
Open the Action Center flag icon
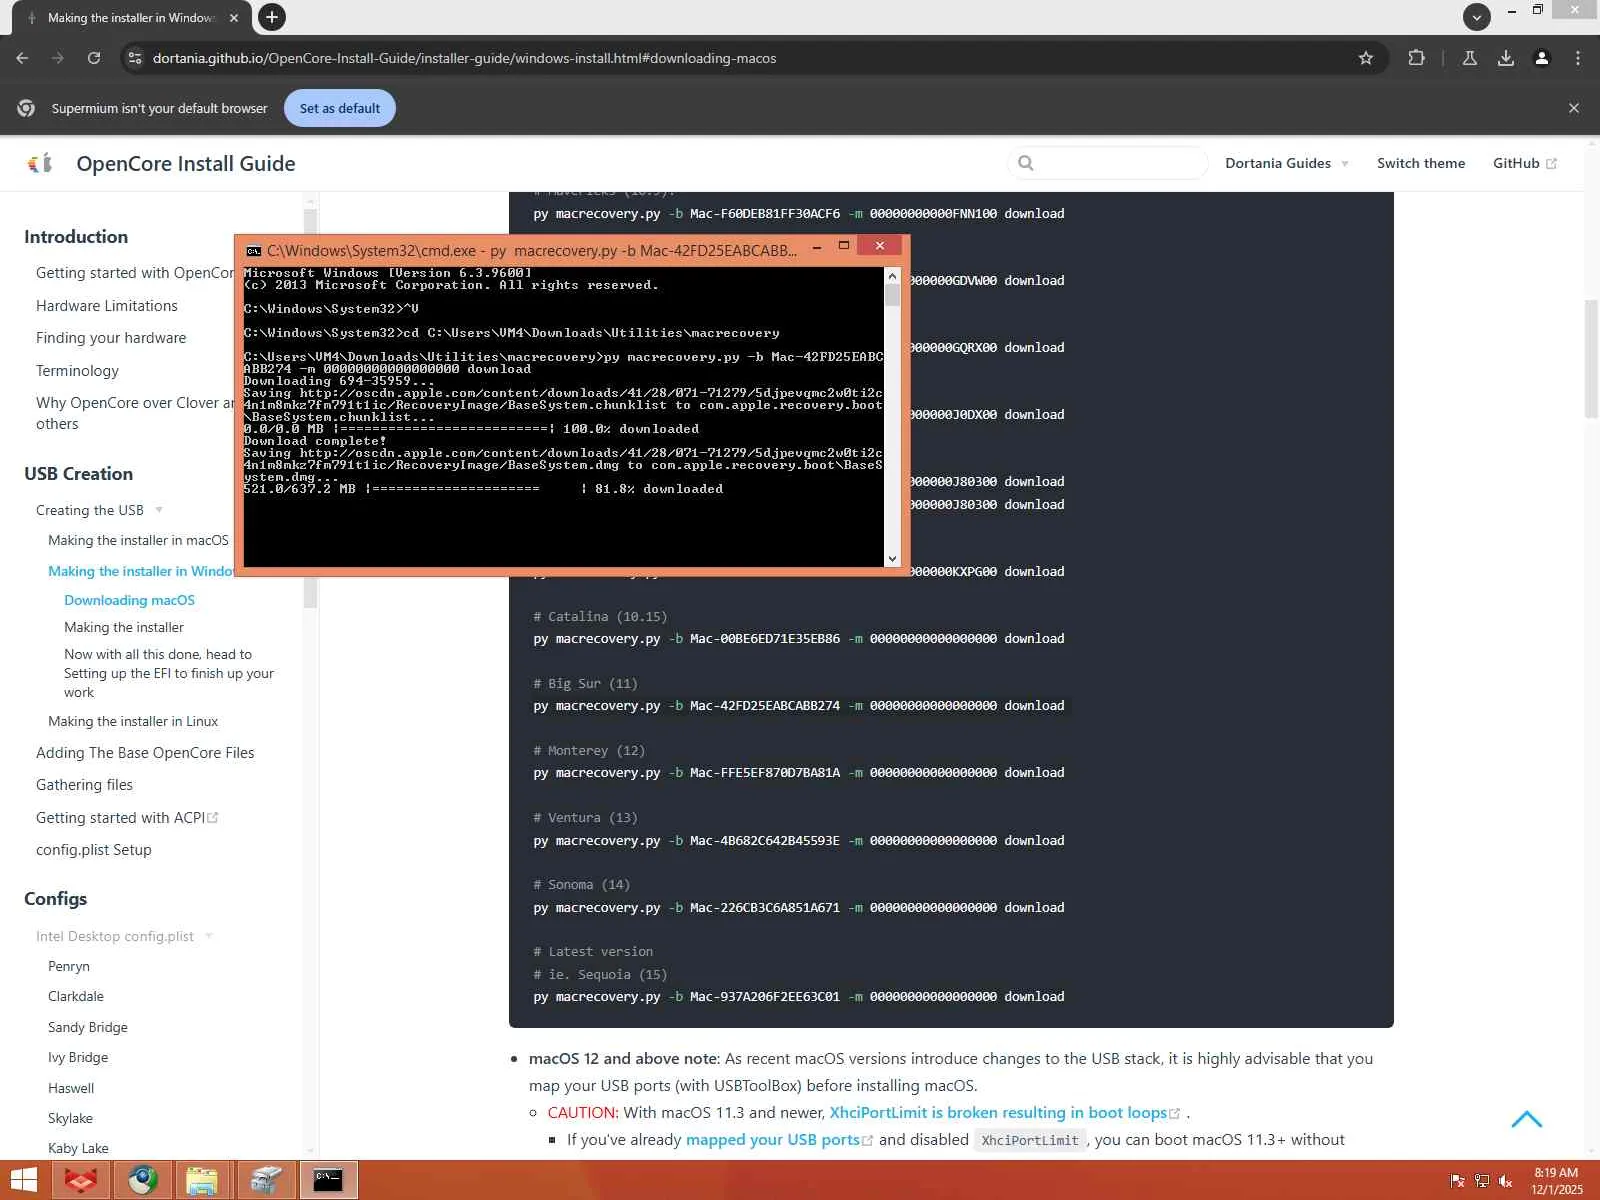pyautogui.click(x=1457, y=1181)
